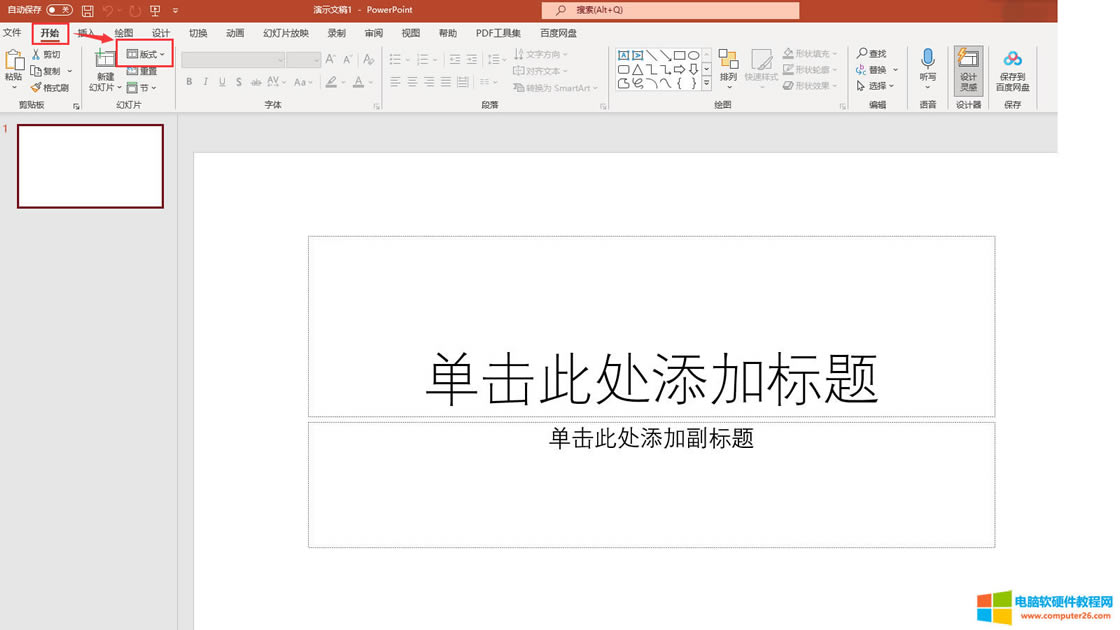Open the Slide Show (幻灯片放映) tab
Screen dimensions: 1120x630
click(x=286, y=33)
